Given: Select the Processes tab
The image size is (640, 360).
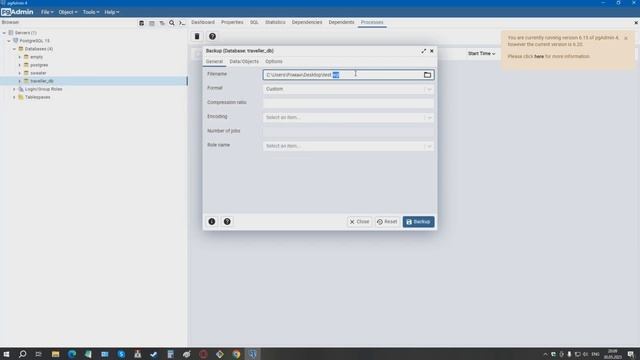Looking at the screenshot, I should coord(372,22).
